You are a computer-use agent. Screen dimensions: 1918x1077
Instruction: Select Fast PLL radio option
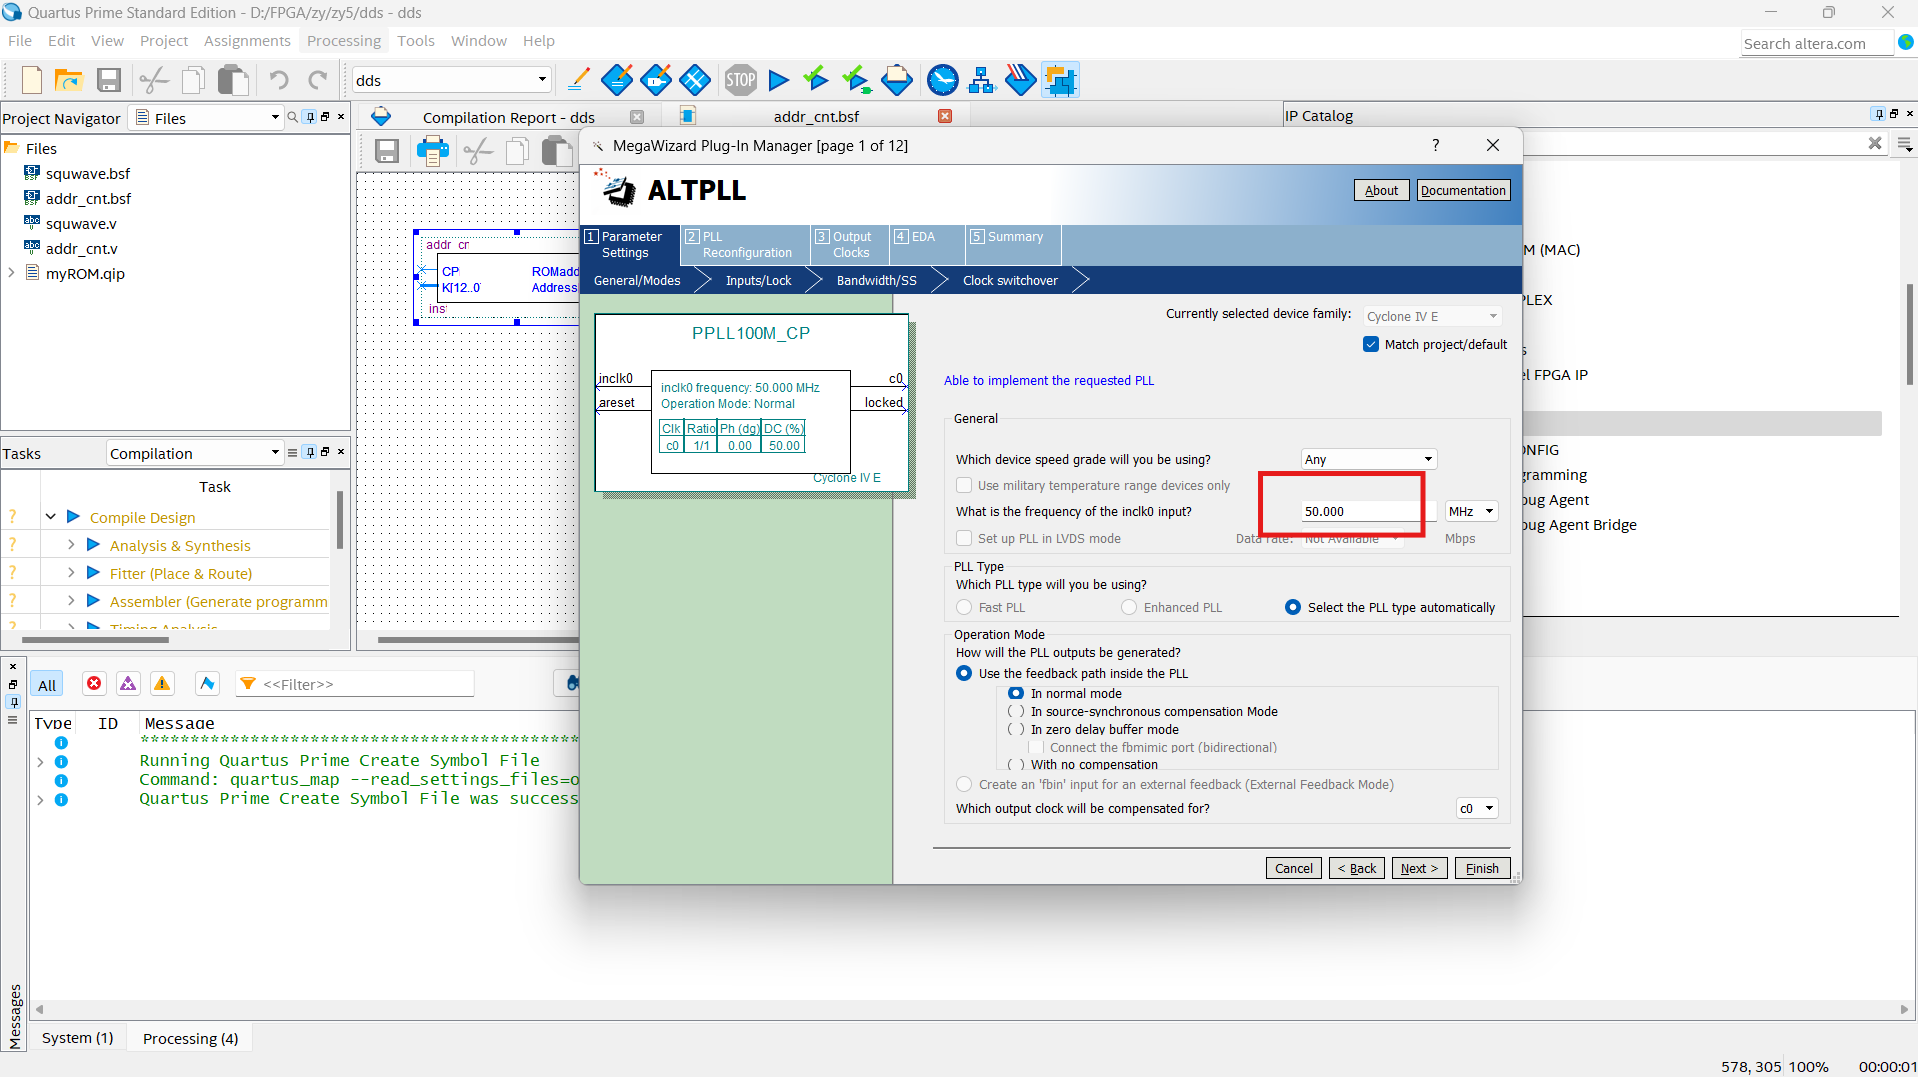[964, 607]
